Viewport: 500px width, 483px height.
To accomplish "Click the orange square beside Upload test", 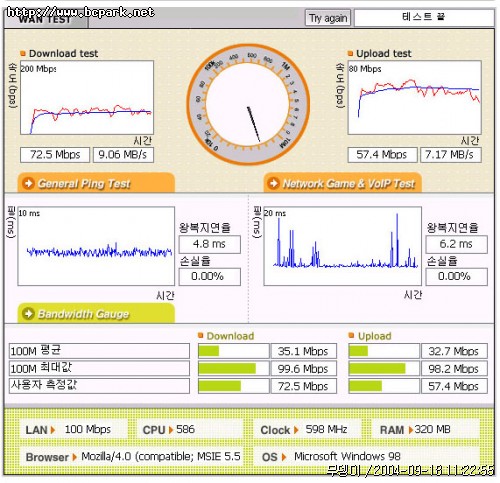I will pyautogui.click(x=350, y=53).
